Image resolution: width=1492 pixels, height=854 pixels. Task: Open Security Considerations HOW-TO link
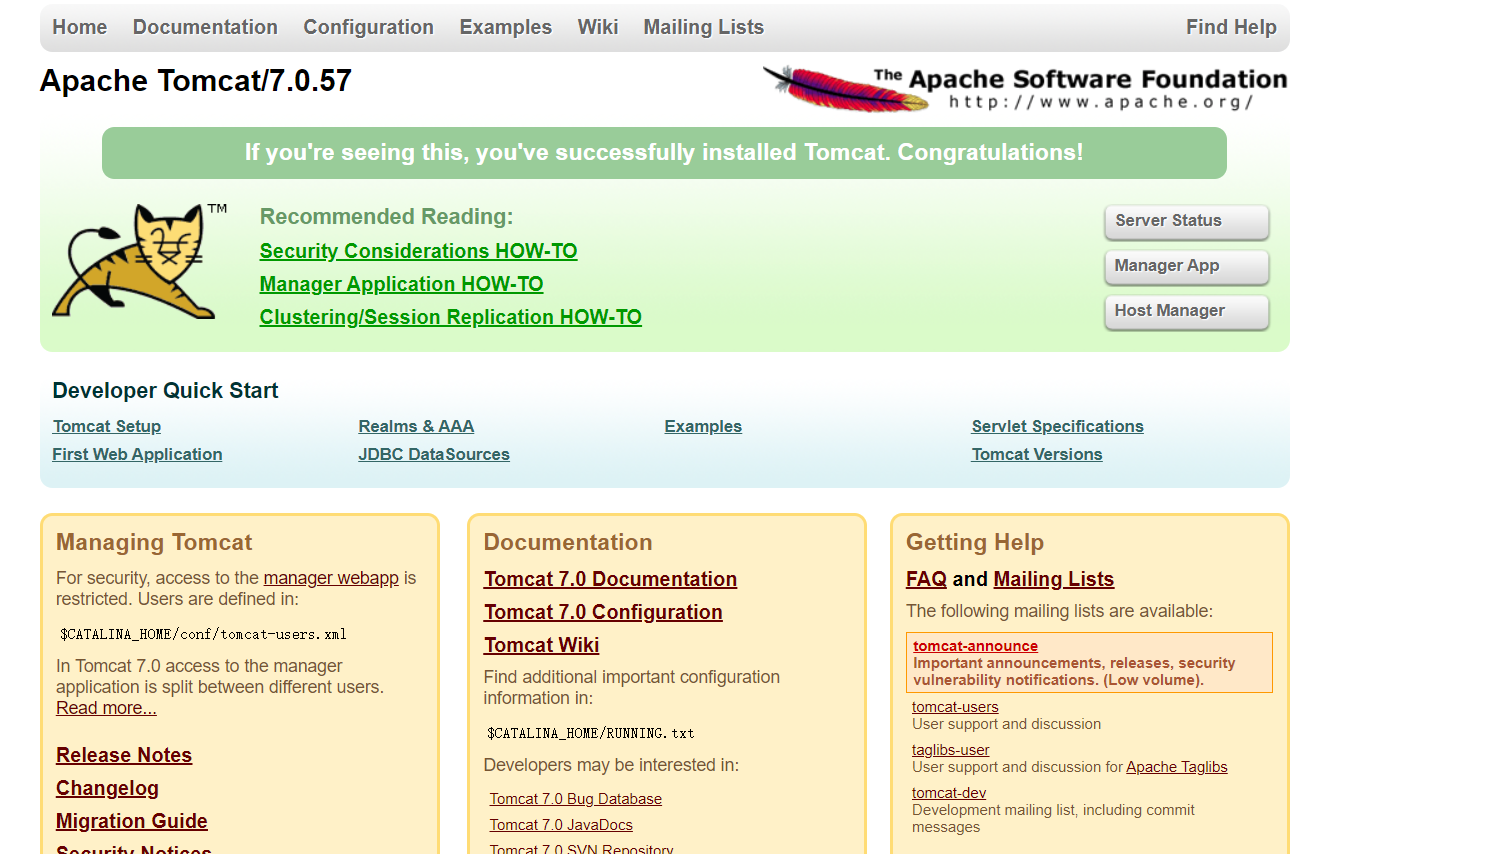419,251
